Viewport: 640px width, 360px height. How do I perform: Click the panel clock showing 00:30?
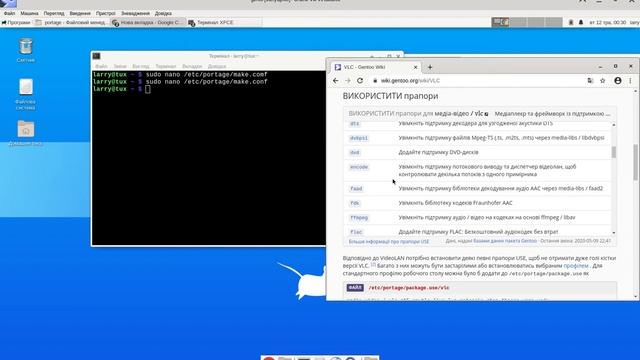pos(607,22)
